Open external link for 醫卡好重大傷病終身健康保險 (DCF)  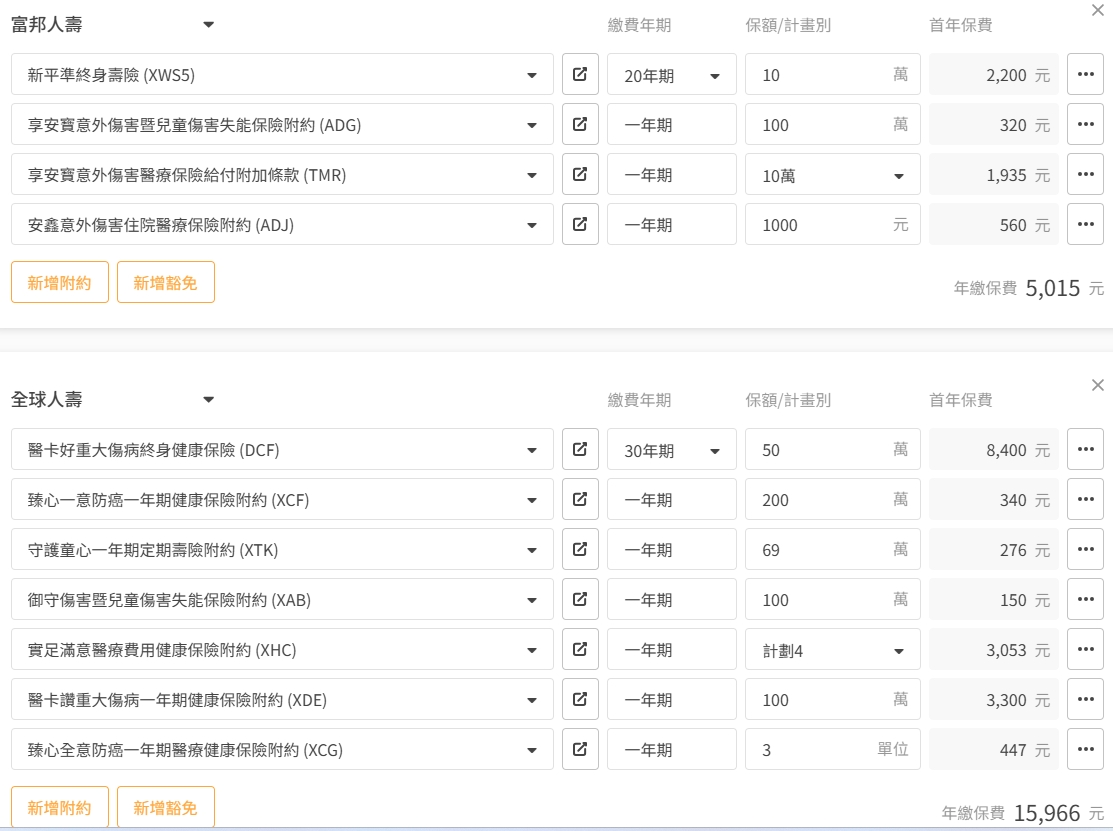(x=580, y=450)
